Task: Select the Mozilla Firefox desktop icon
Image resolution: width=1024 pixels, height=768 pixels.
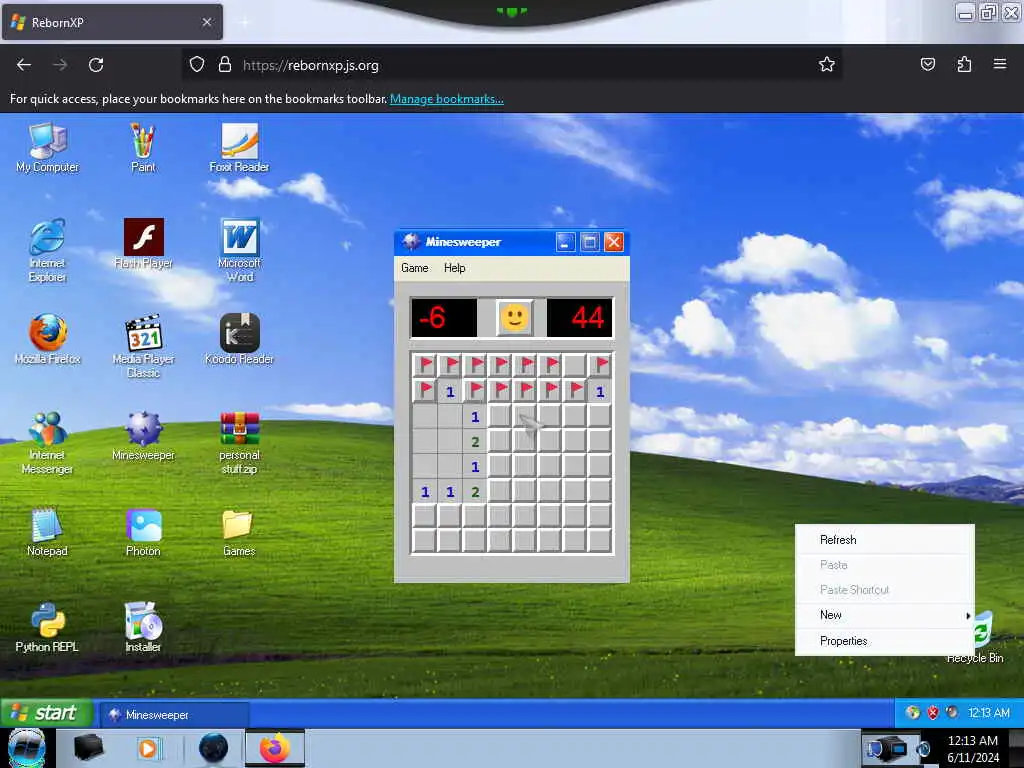Action: click(x=47, y=340)
